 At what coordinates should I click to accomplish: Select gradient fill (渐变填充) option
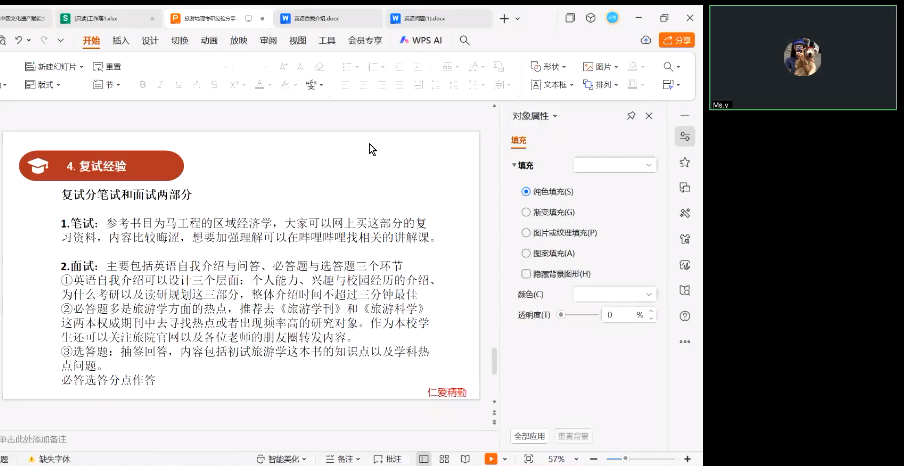tap(526, 212)
